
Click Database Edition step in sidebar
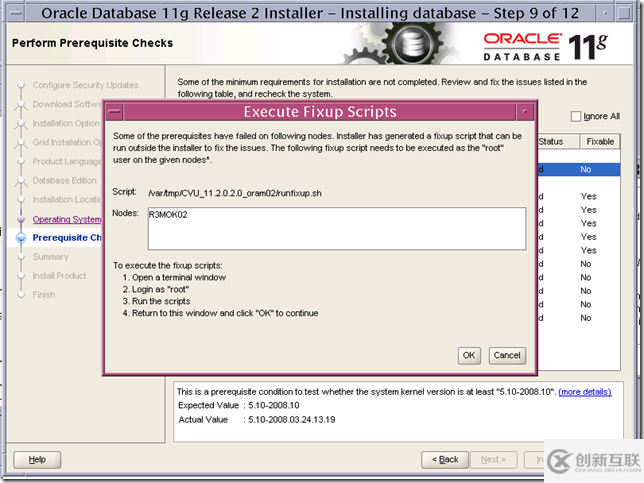coord(64,180)
